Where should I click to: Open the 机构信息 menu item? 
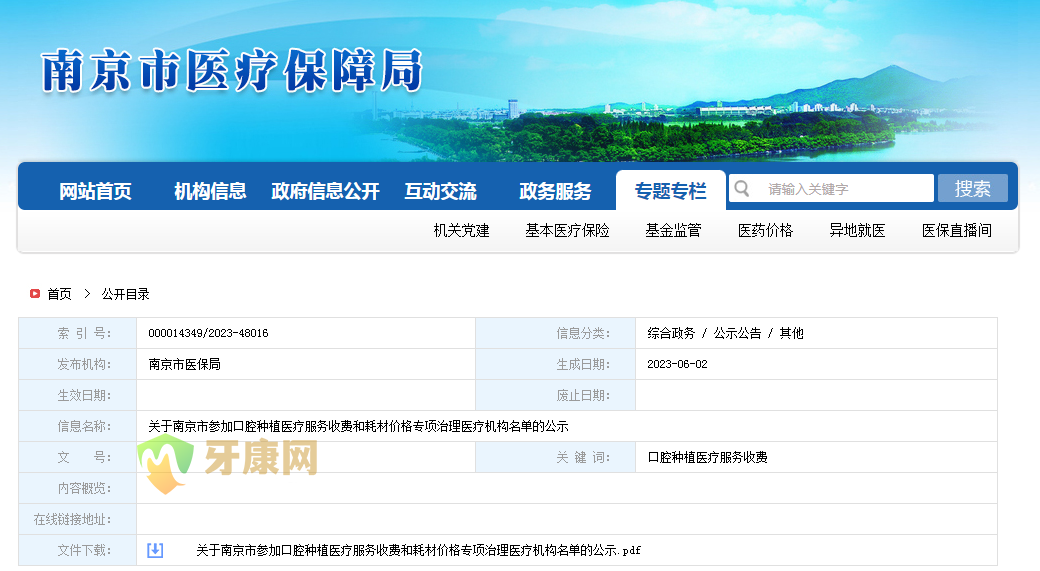[x=210, y=191]
